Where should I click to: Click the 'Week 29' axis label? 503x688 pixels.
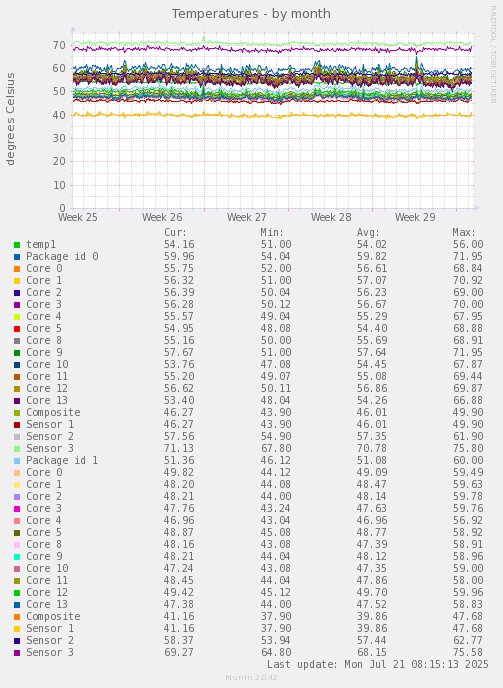tap(415, 217)
